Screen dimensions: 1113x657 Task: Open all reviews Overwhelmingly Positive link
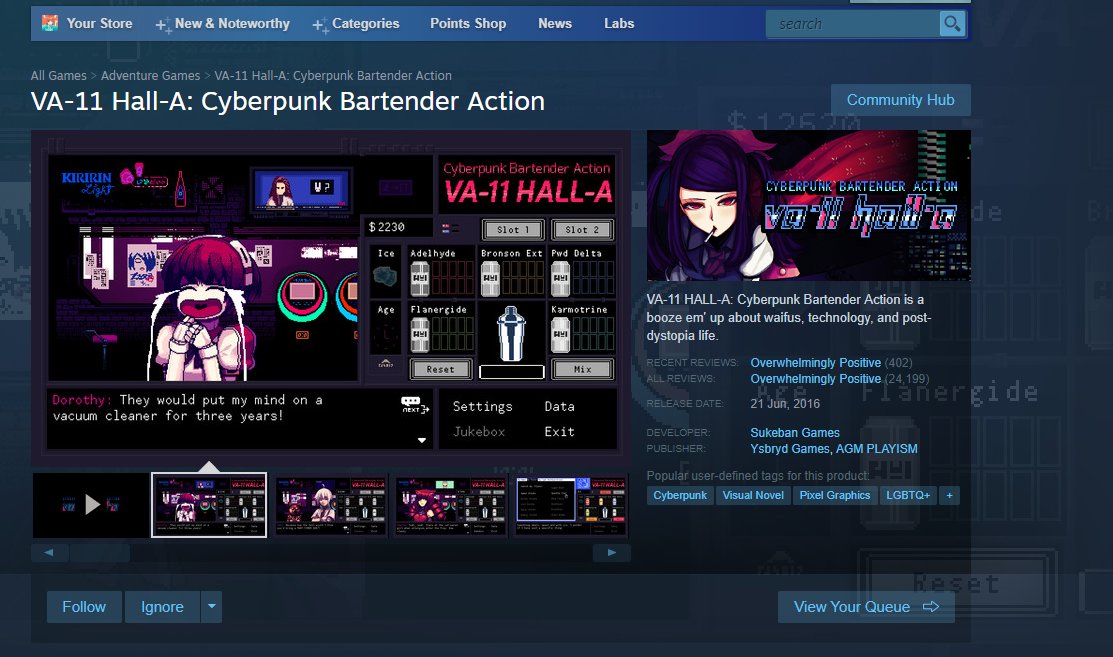(x=816, y=379)
